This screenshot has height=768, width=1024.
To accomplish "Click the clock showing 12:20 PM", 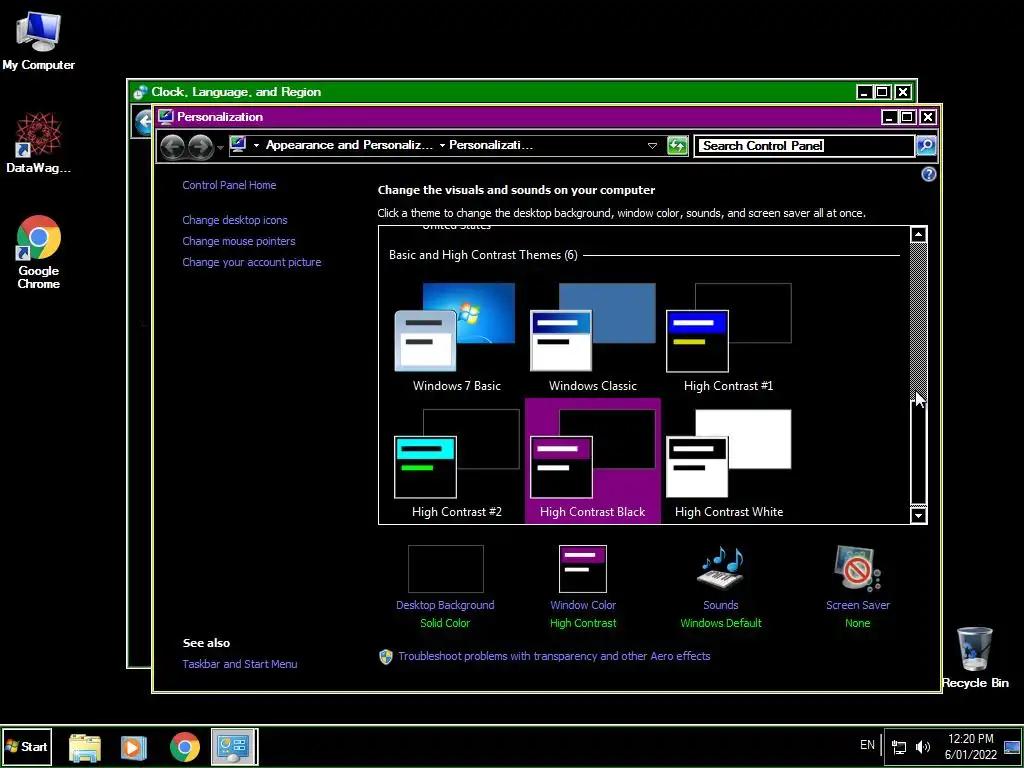I will pyautogui.click(x=970, y=747).
